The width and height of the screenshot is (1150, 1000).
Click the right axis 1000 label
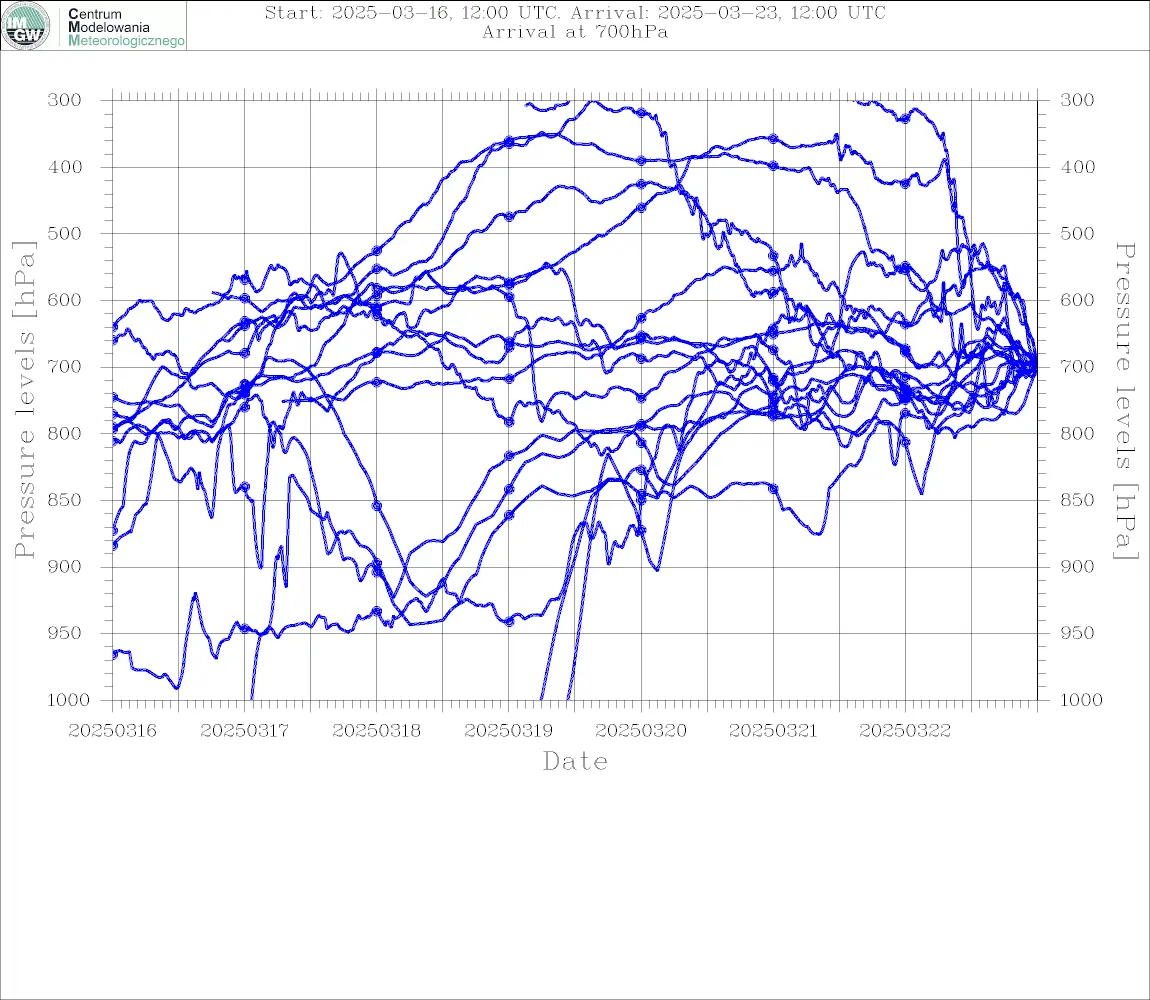(1081, 700)
